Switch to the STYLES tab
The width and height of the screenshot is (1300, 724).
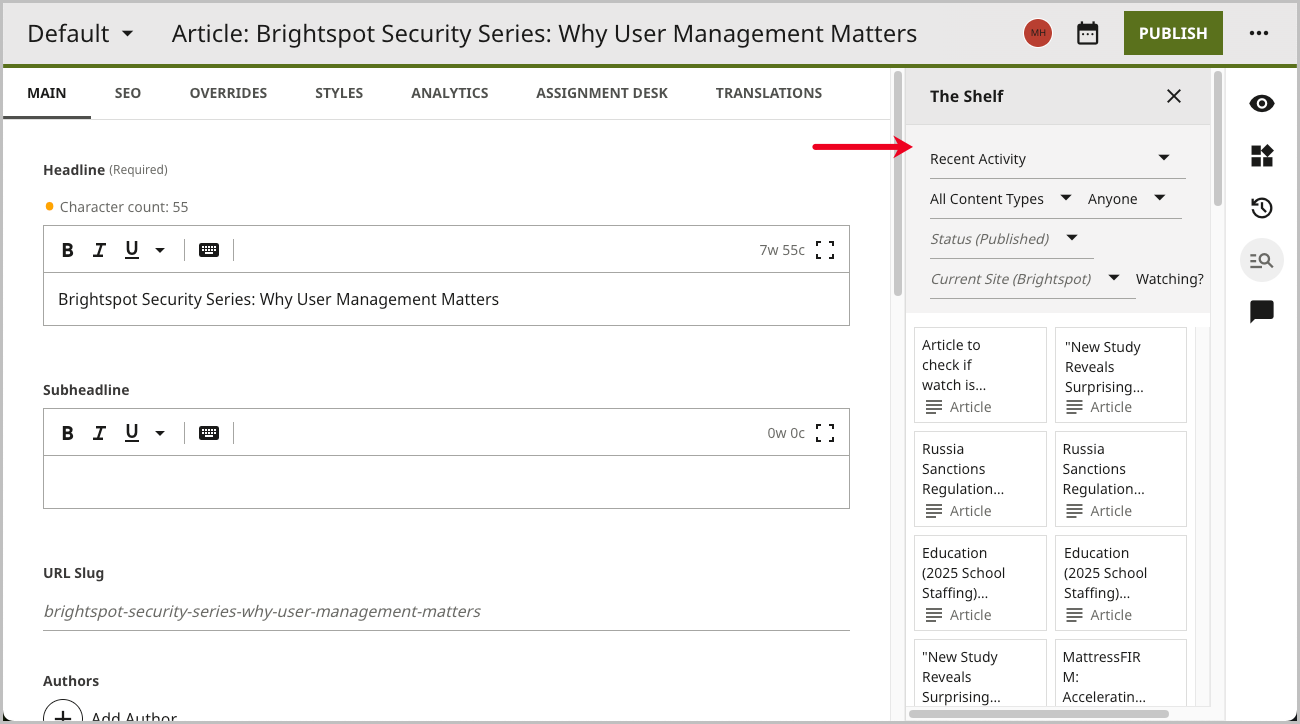pyautogui.click(x=339, y=93)
